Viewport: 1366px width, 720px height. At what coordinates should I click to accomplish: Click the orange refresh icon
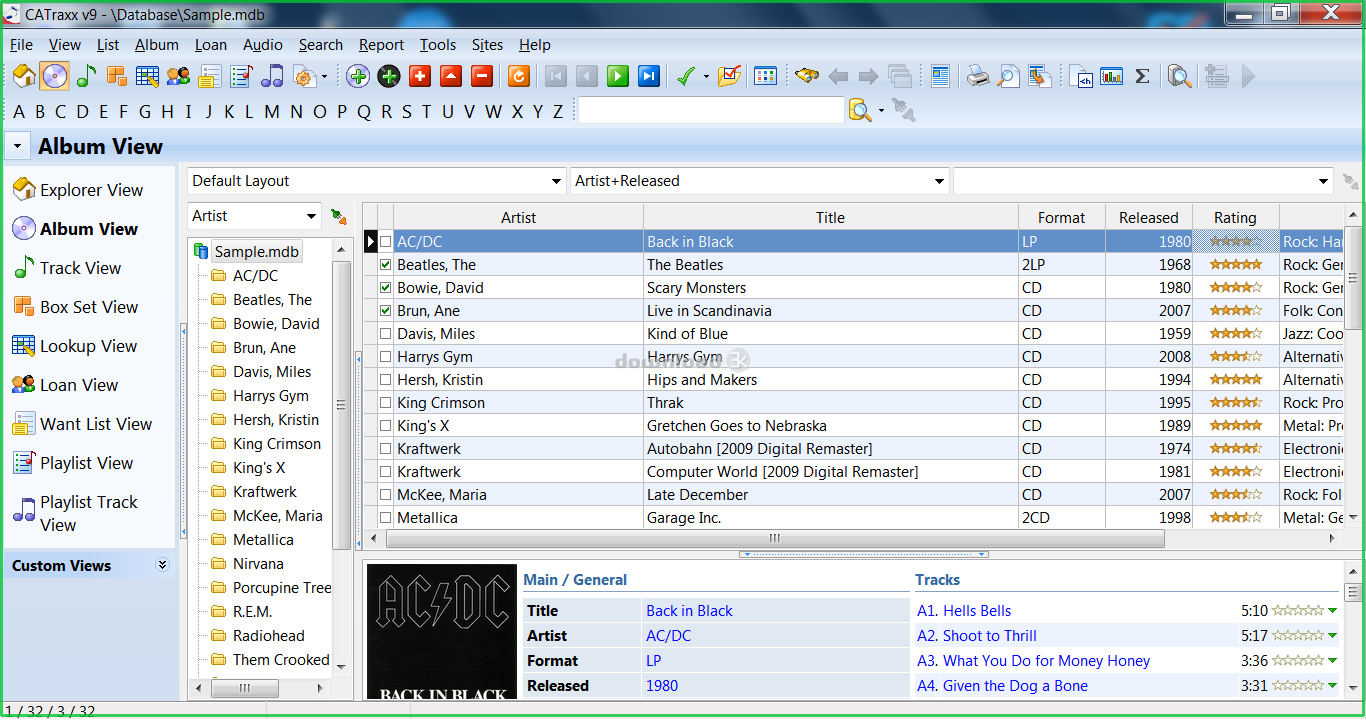click(518, 76)
